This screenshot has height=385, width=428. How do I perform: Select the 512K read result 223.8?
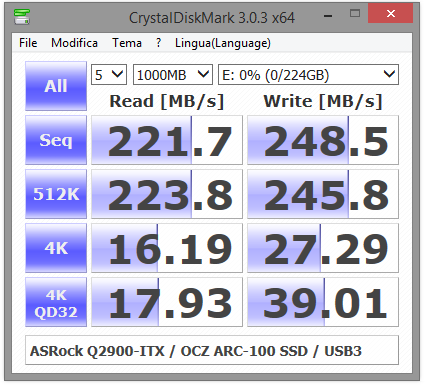click(x=167, y=194)
